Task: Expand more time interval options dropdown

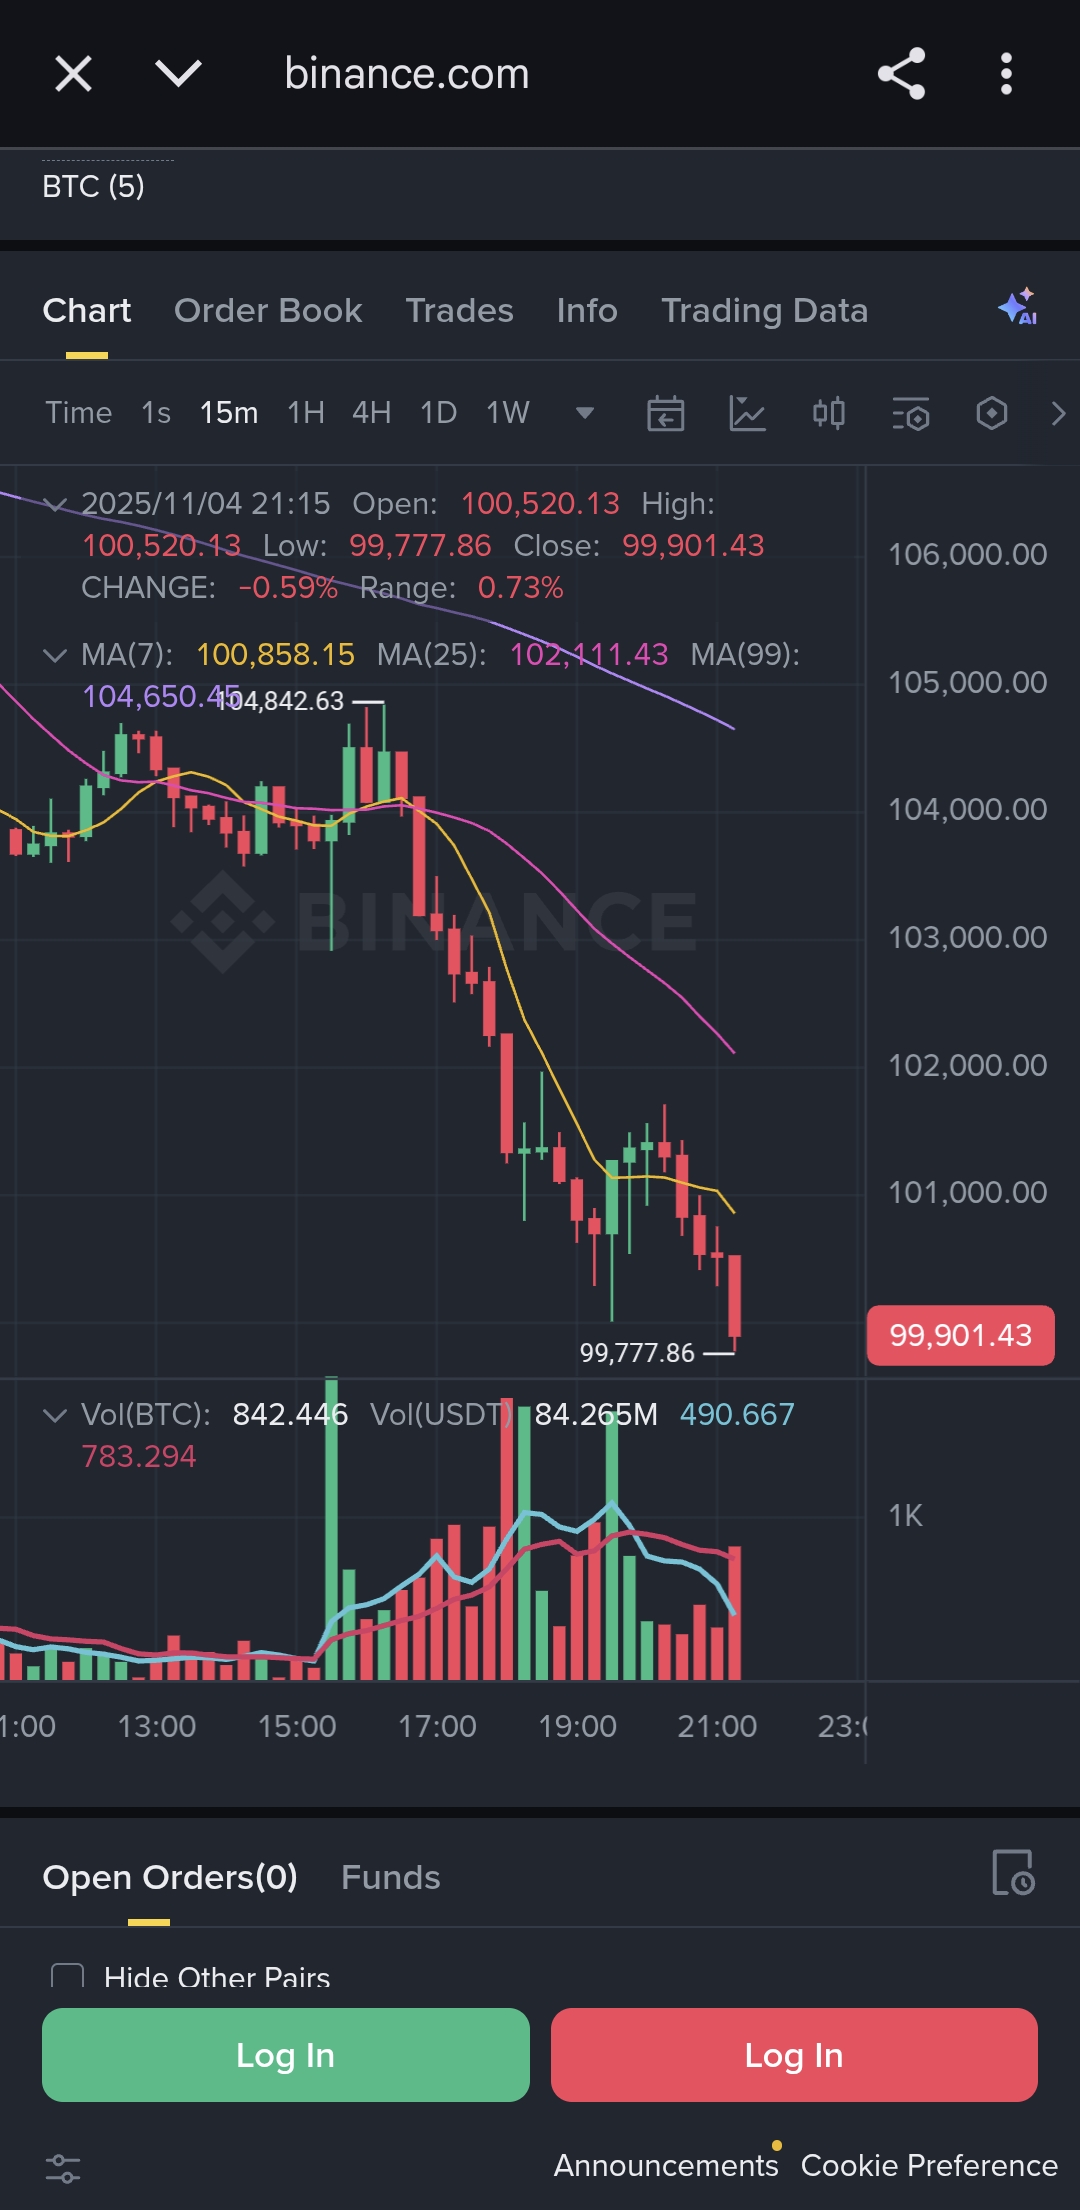Action: (585, 413)
